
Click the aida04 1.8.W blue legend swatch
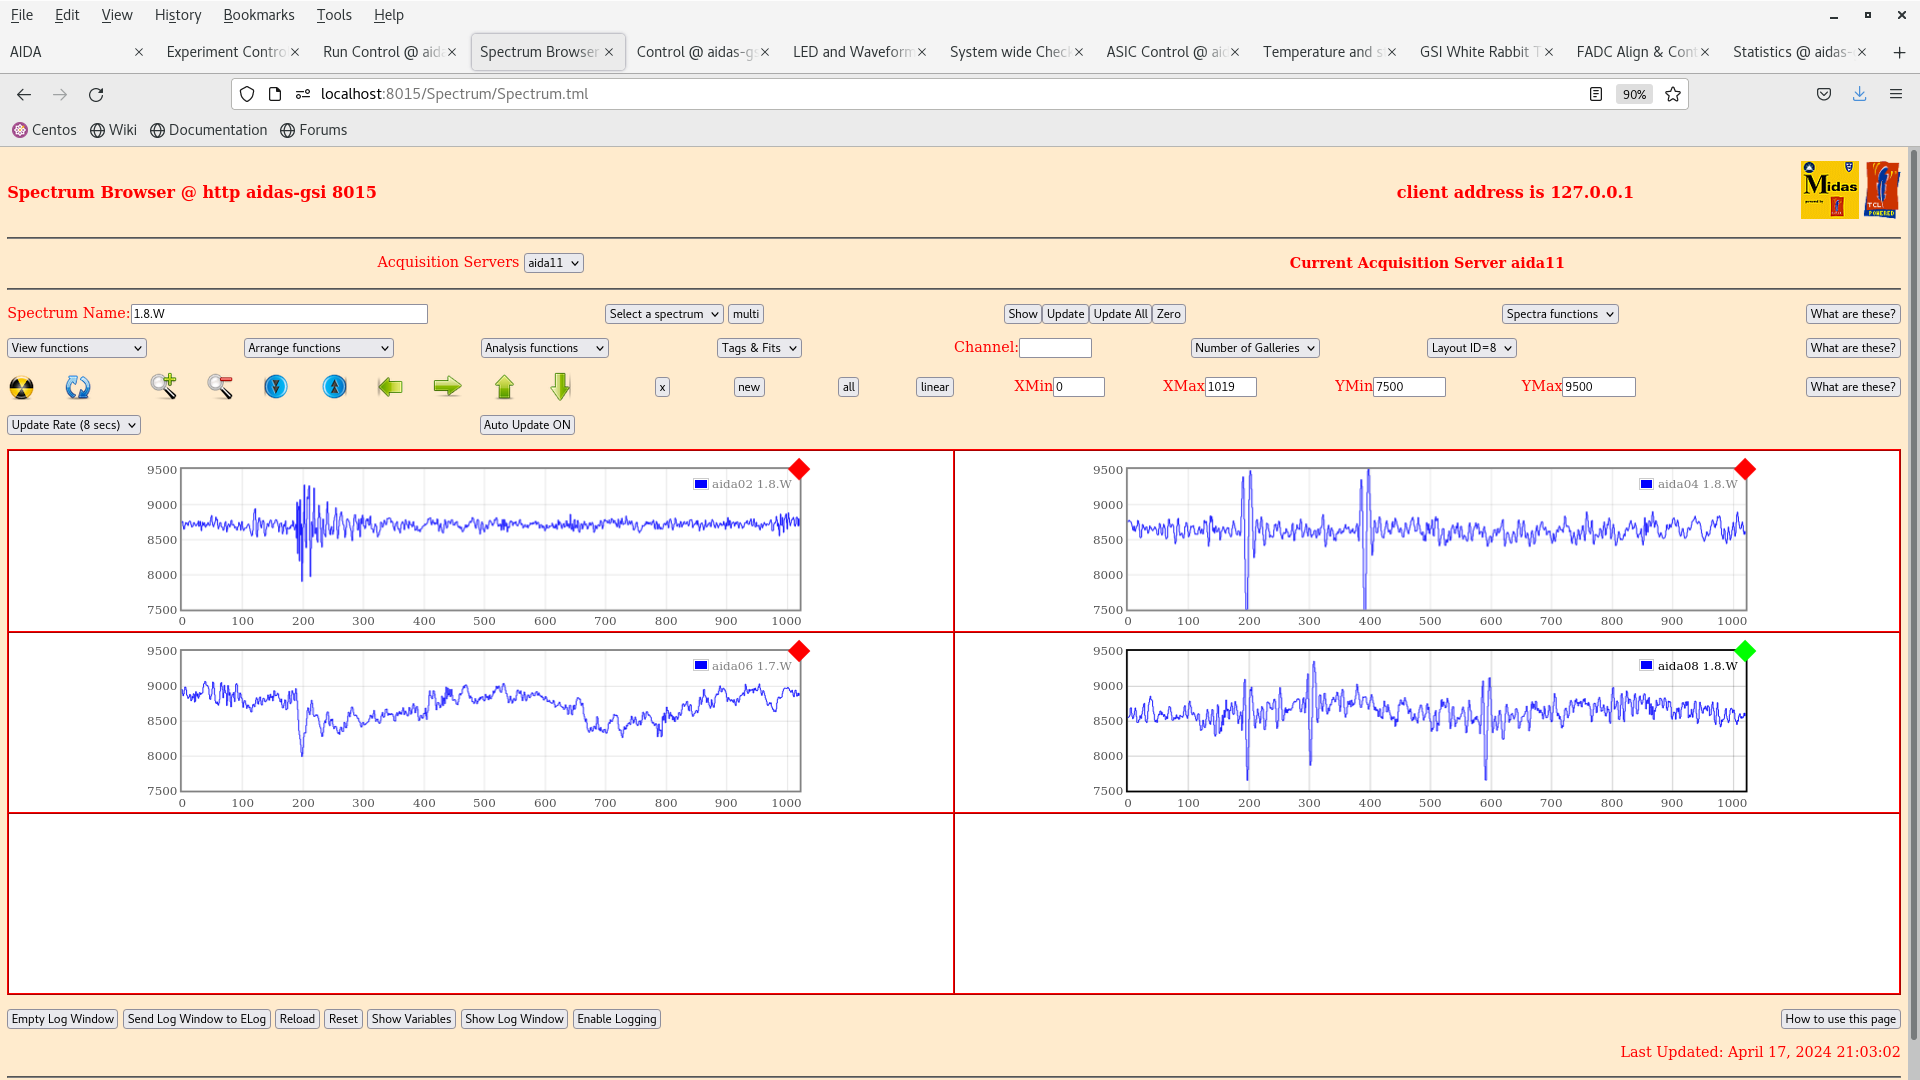pos(1647,484)
